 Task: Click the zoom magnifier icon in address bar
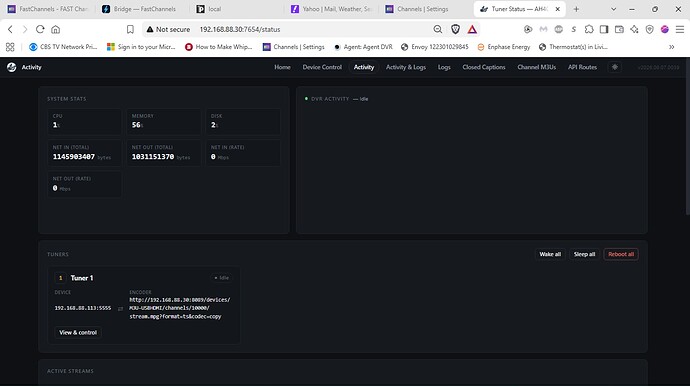[x=437, y=29]
